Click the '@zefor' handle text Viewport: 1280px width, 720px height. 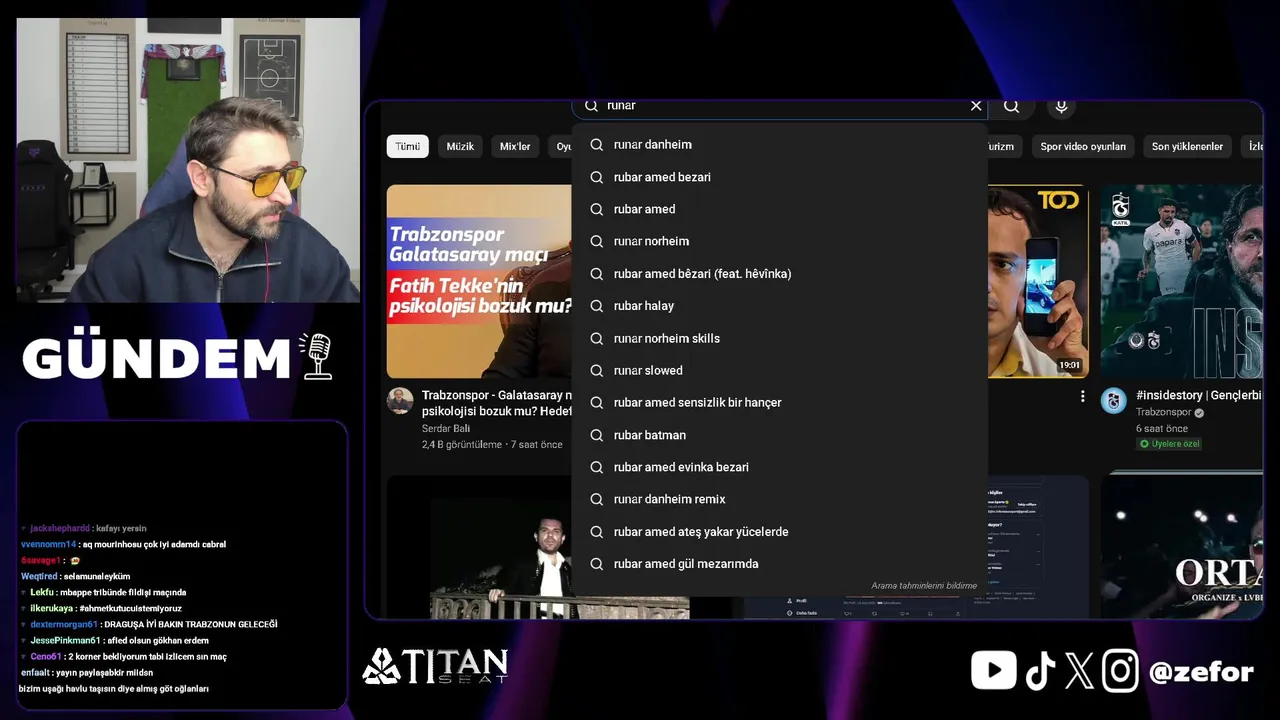point(1202,672)
